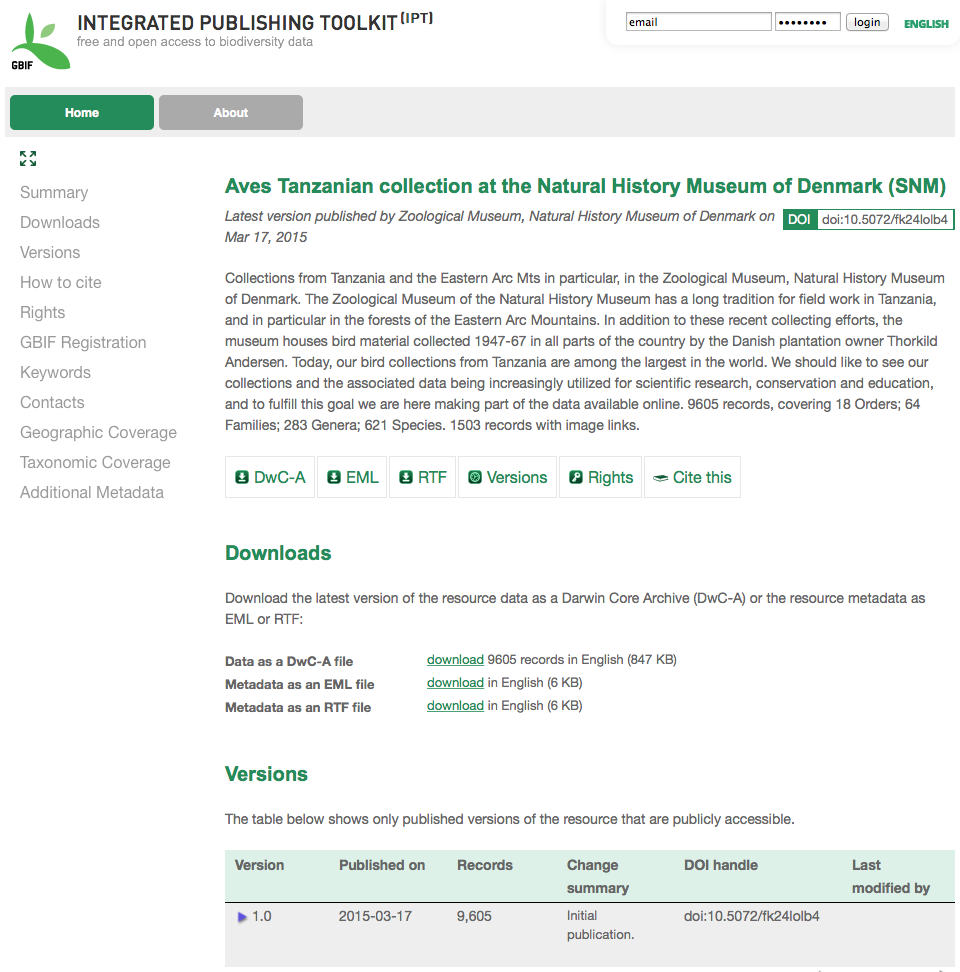960x972 pixels.
Task: Go to How to cite in sidebar
Action: point(61,282)
